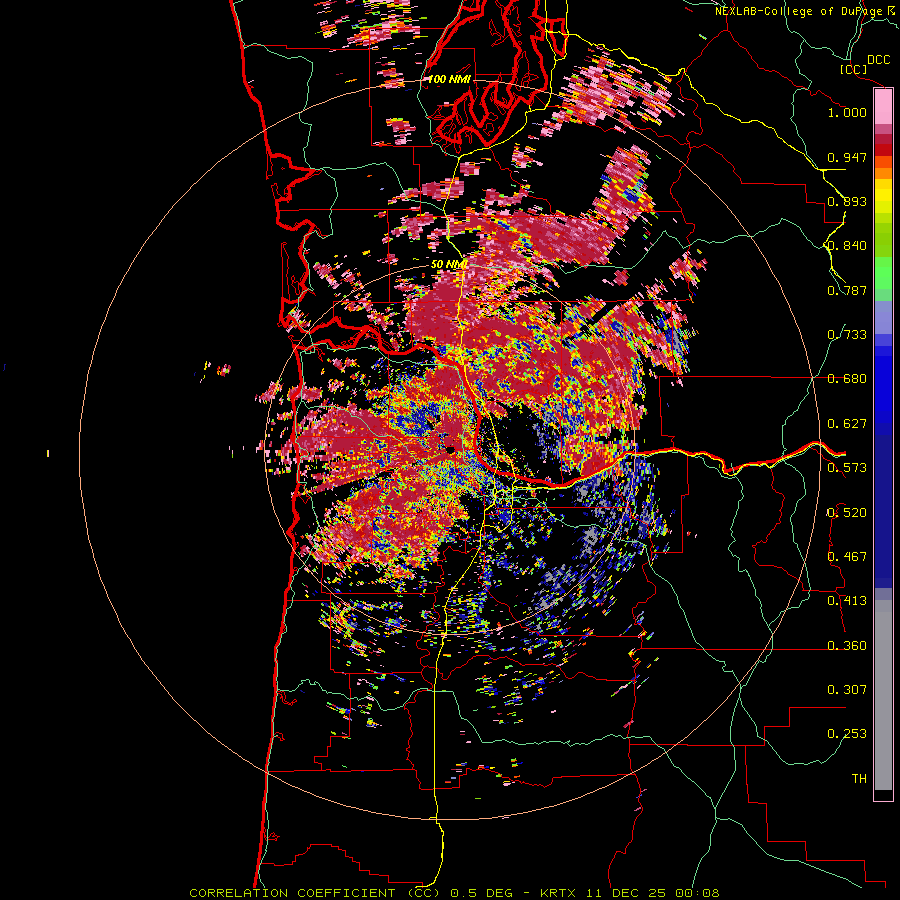Pick the yellow swatch in the color bar

(x=883, y=196)
